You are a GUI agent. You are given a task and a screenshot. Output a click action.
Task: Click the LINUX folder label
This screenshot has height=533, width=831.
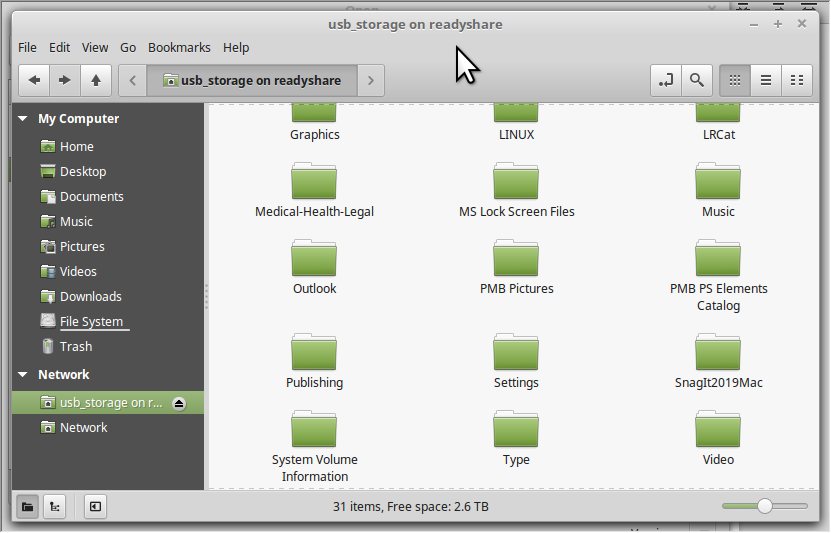[x=516, y=135]
